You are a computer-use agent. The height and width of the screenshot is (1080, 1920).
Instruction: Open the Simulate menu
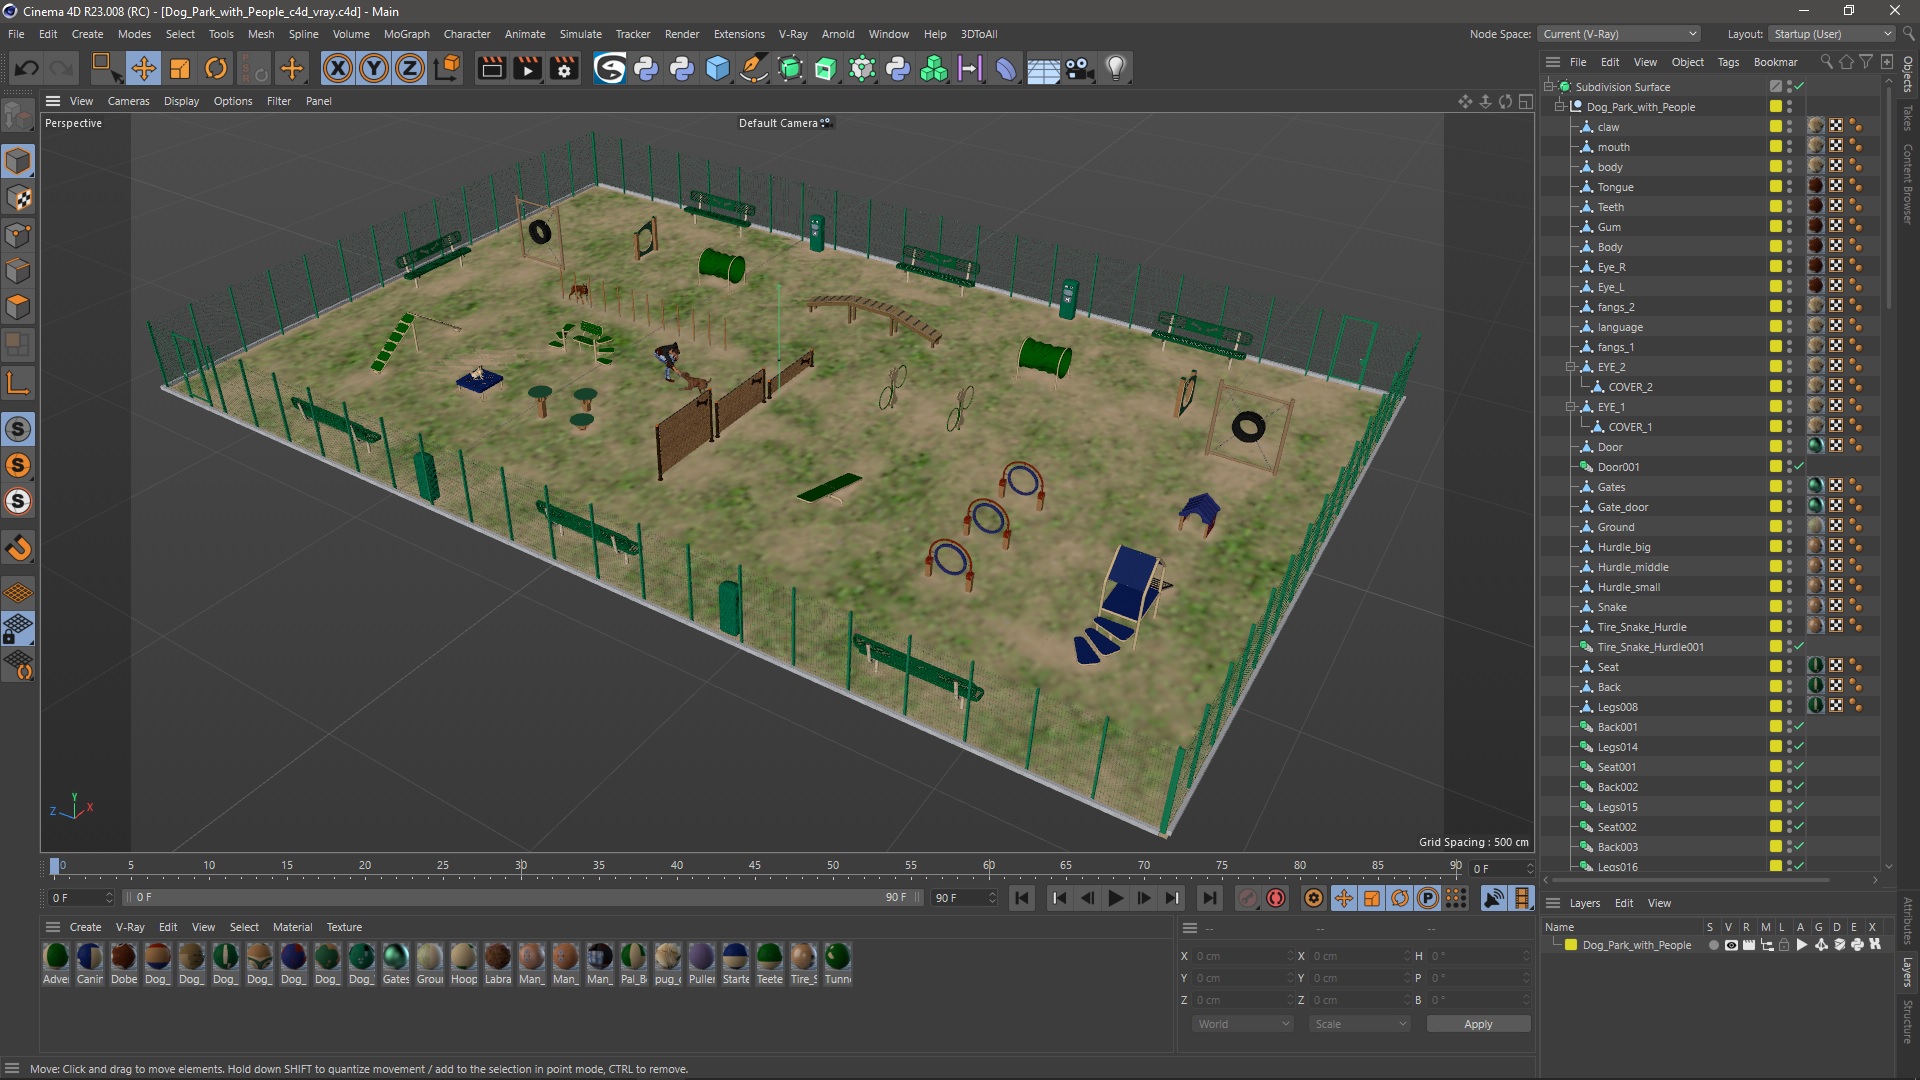coord(580,34)
